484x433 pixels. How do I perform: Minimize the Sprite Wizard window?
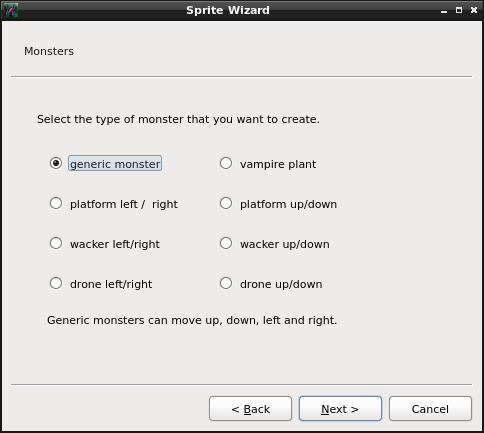tap(444, 10)
